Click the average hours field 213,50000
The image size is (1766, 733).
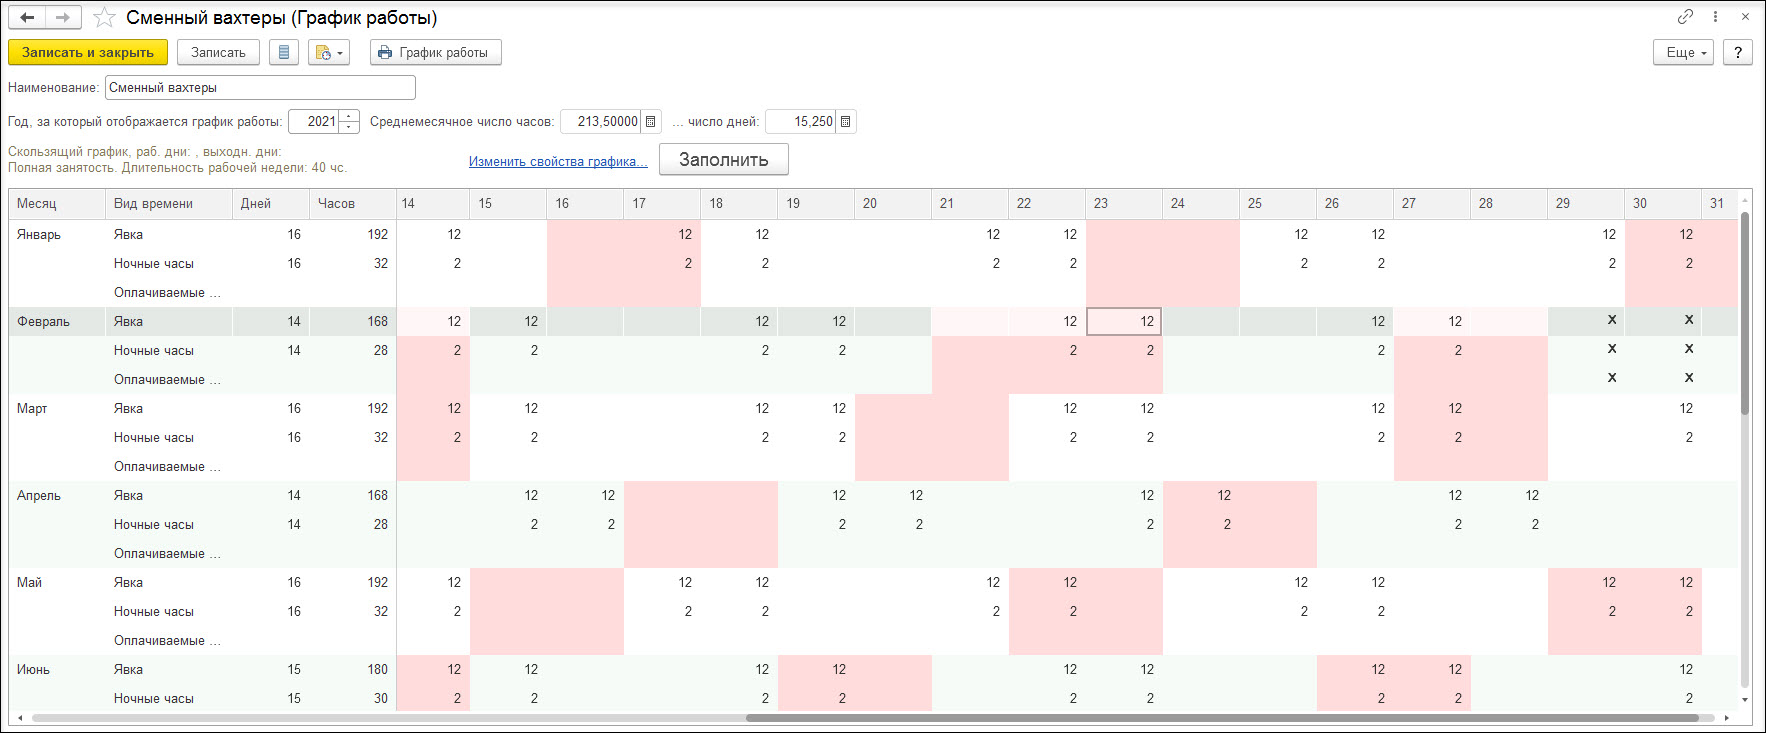click(x=600, y=121)
